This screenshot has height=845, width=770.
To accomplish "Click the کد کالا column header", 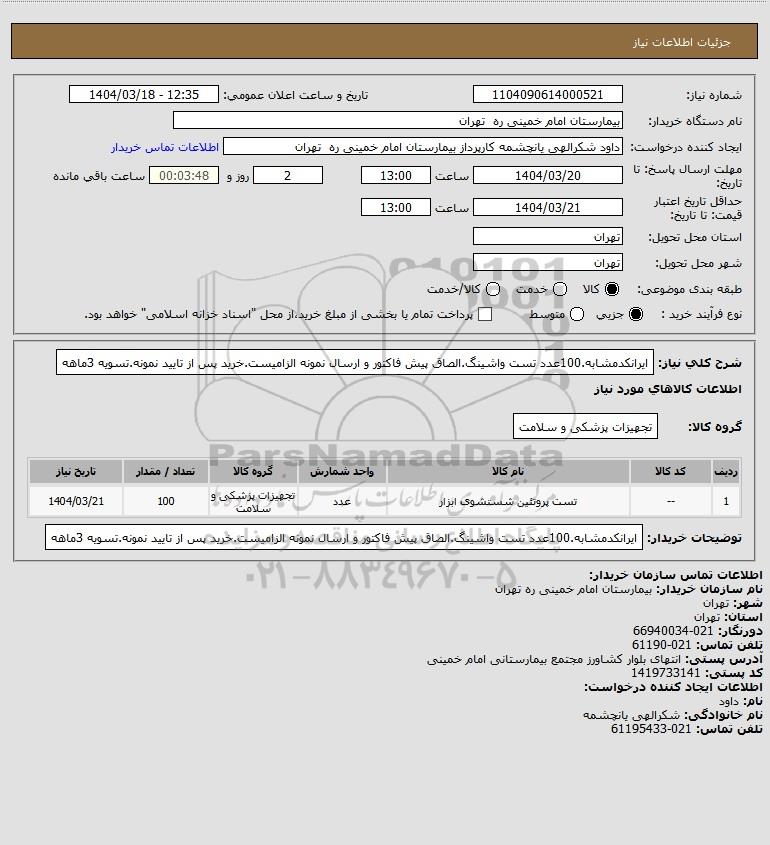I will tap(670, 472).
